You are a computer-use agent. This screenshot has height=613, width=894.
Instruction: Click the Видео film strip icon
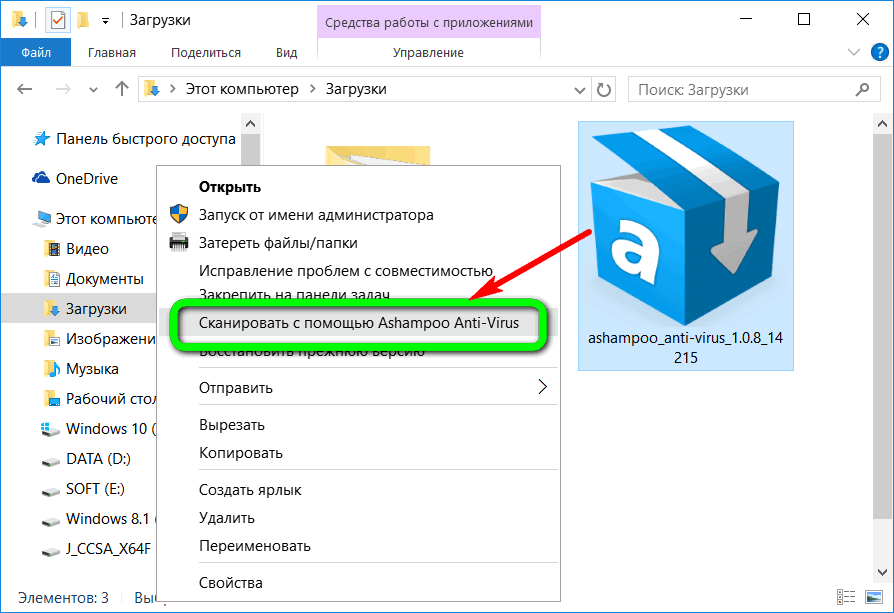click(52, 249)
